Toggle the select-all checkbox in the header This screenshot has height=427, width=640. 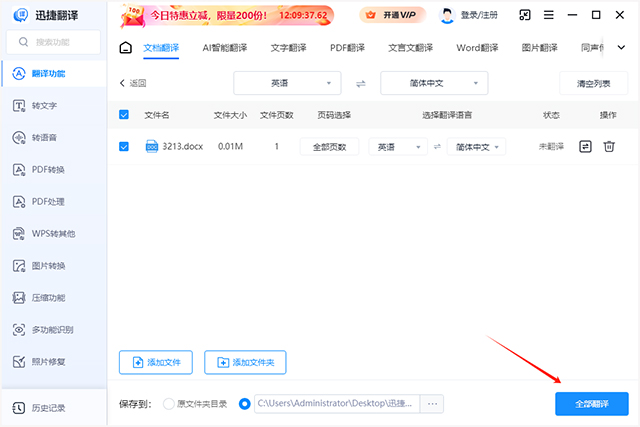coord(124,115)
